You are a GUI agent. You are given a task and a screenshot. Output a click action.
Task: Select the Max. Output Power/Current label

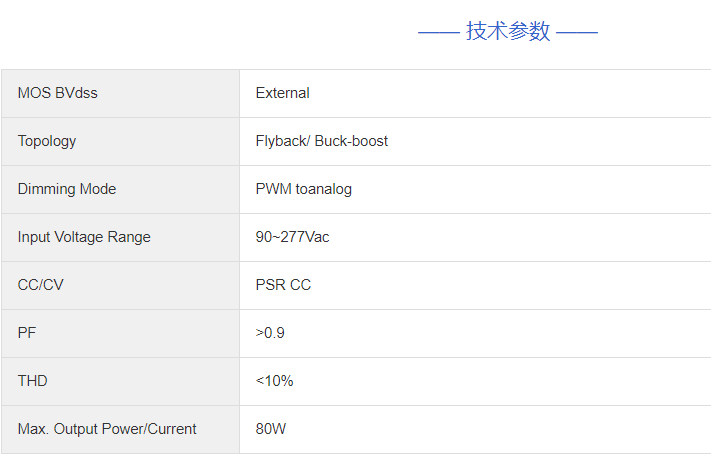[107, 429]
